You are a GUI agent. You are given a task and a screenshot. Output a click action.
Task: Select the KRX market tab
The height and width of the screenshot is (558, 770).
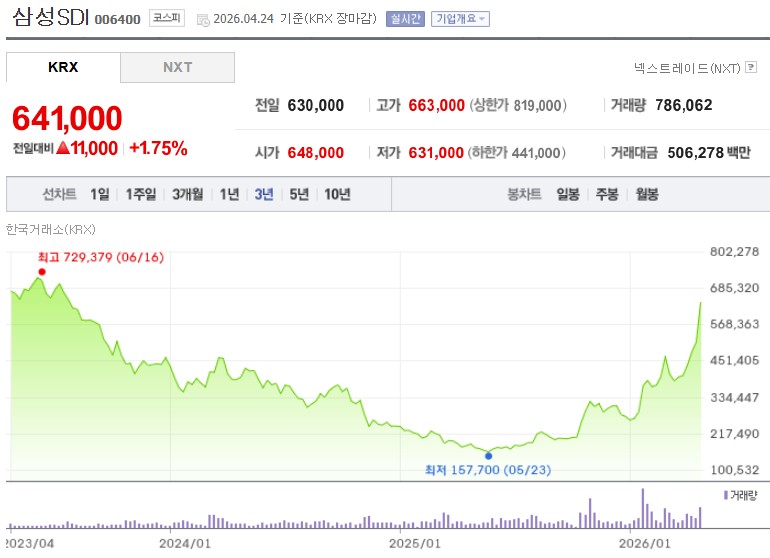click(x=63, y=67)
